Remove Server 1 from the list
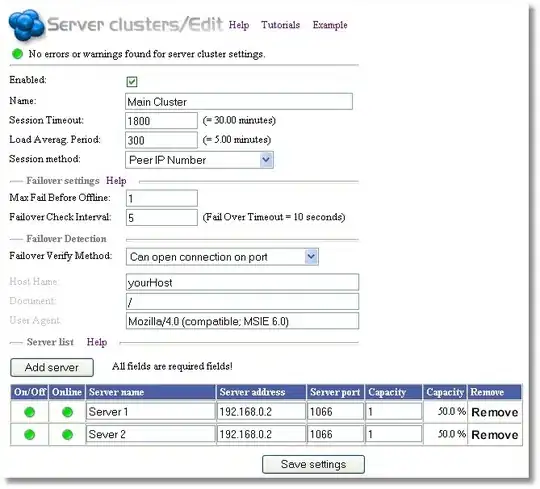Image resolution: width=540 pixels, height=489 pixels. click(495, 412)
